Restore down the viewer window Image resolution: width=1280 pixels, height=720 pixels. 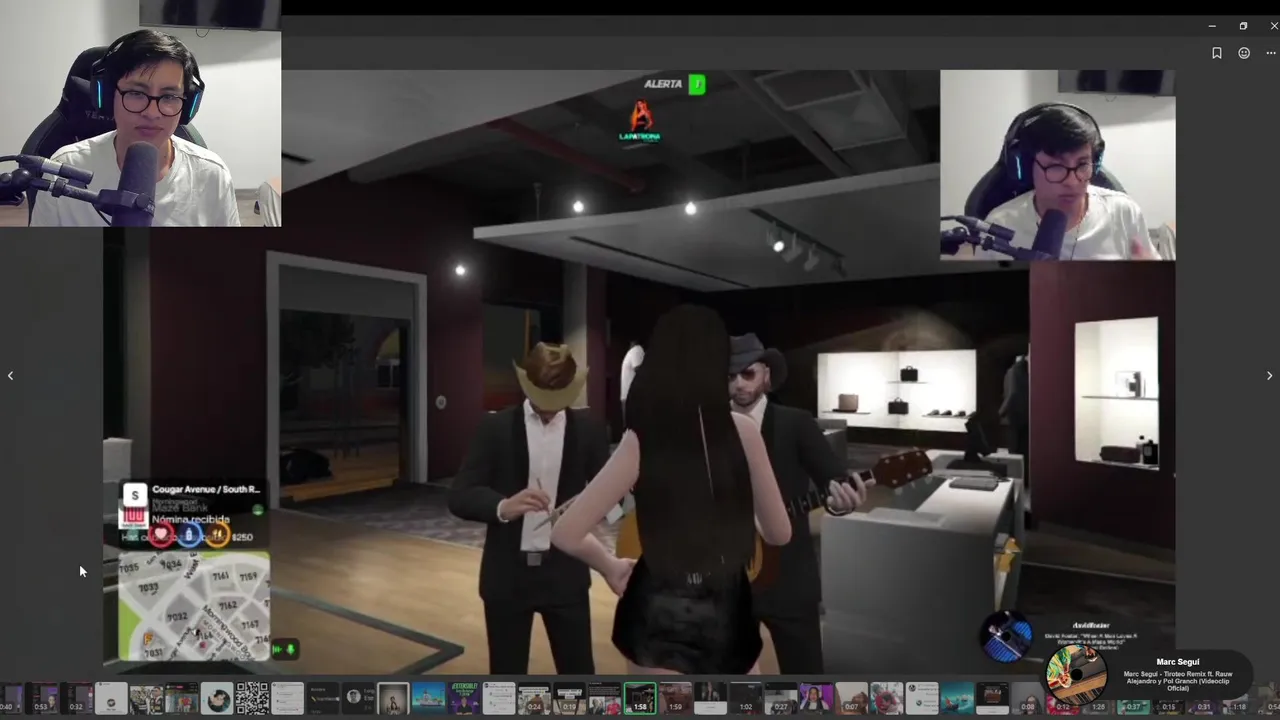[x=1243, y=26]
